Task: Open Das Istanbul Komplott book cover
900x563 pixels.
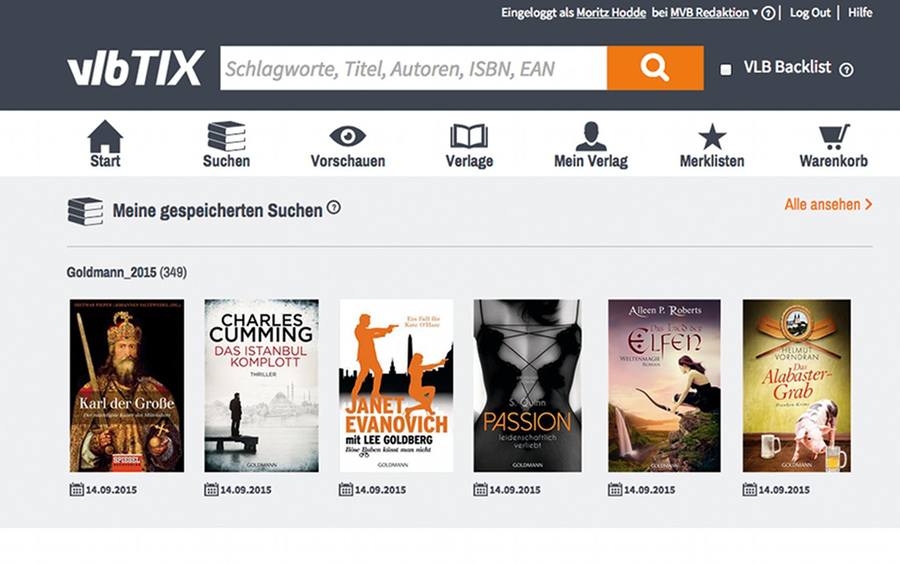Action: (261, 386)
